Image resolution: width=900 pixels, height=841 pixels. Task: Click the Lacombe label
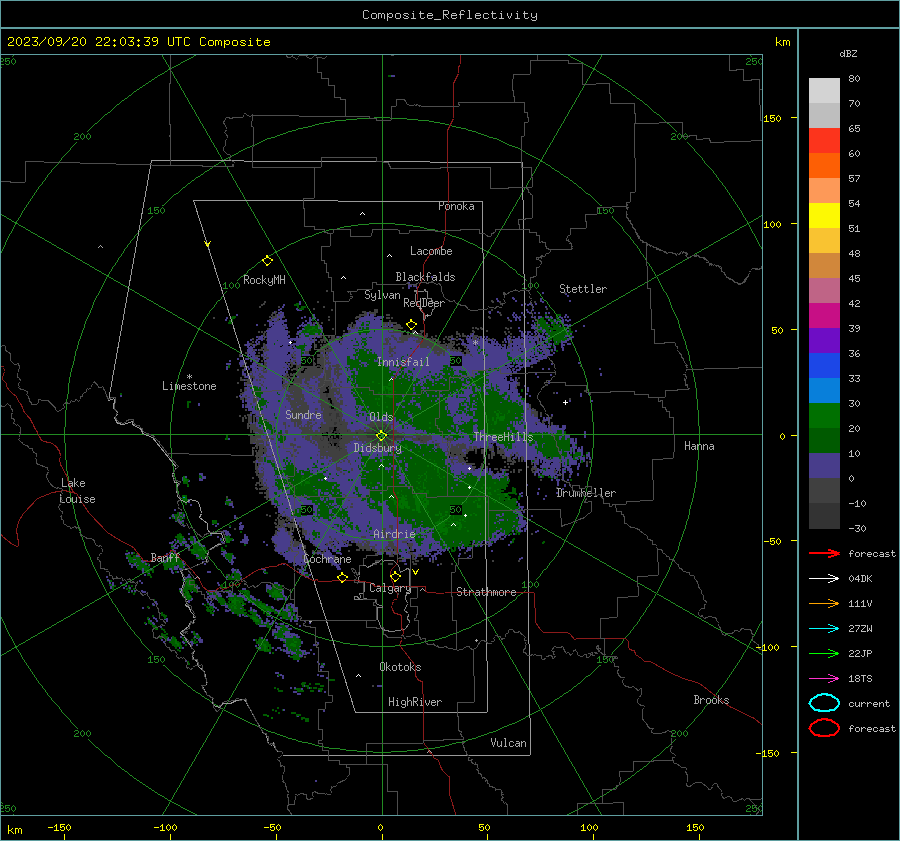[x=431, y=251]
